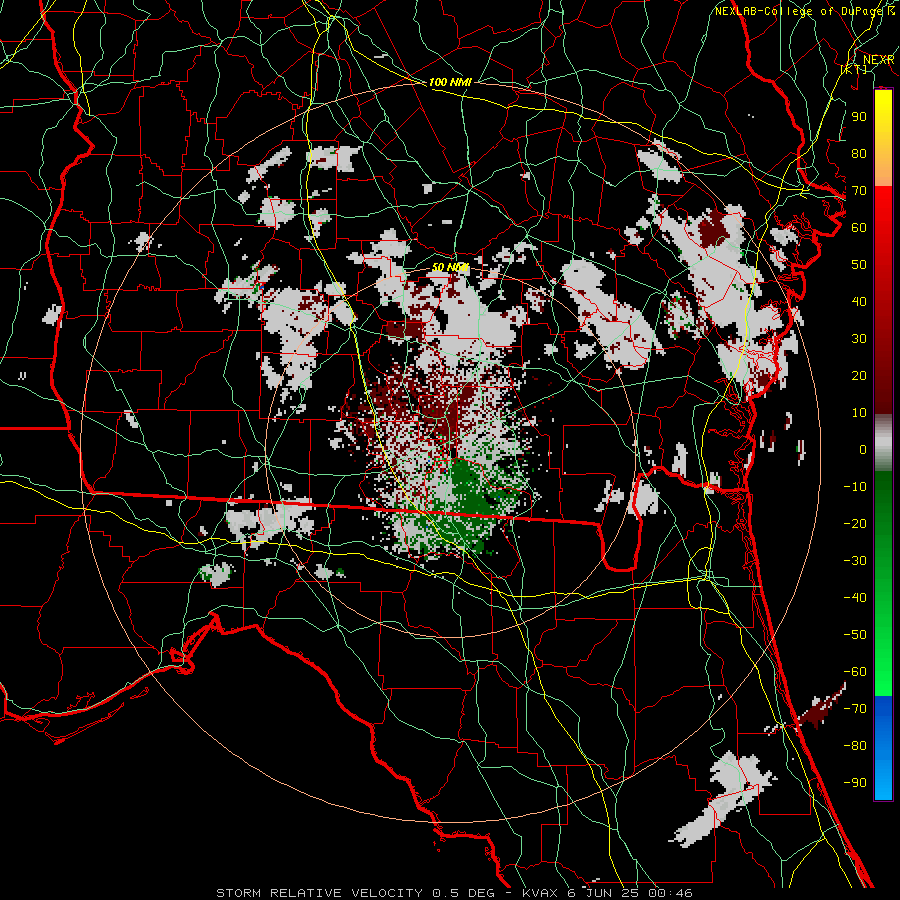900x900 pixels.
Task: Select the 30 value on velocity scale
Action: click(x=859, y=339)
